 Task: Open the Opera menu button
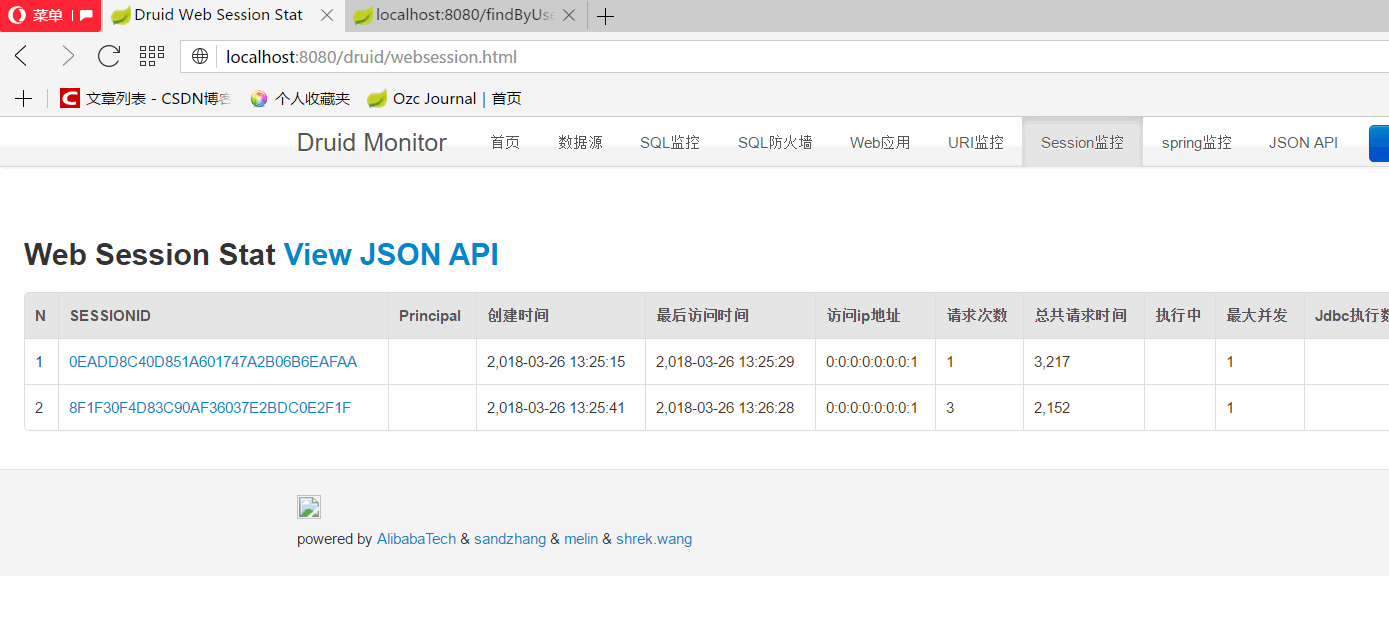coord(50,15)
